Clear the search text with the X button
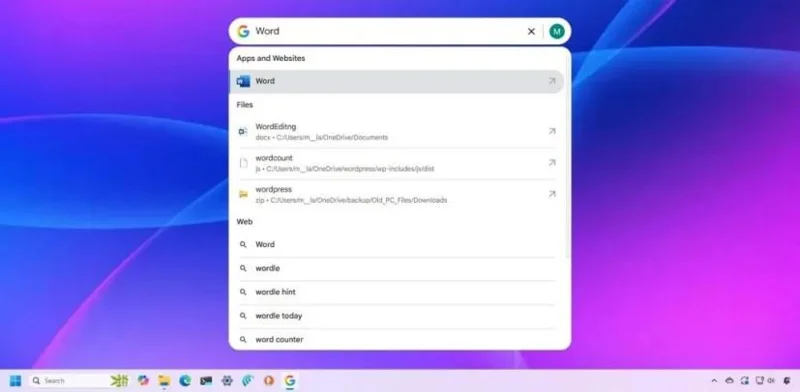 [x=531, y=31]
